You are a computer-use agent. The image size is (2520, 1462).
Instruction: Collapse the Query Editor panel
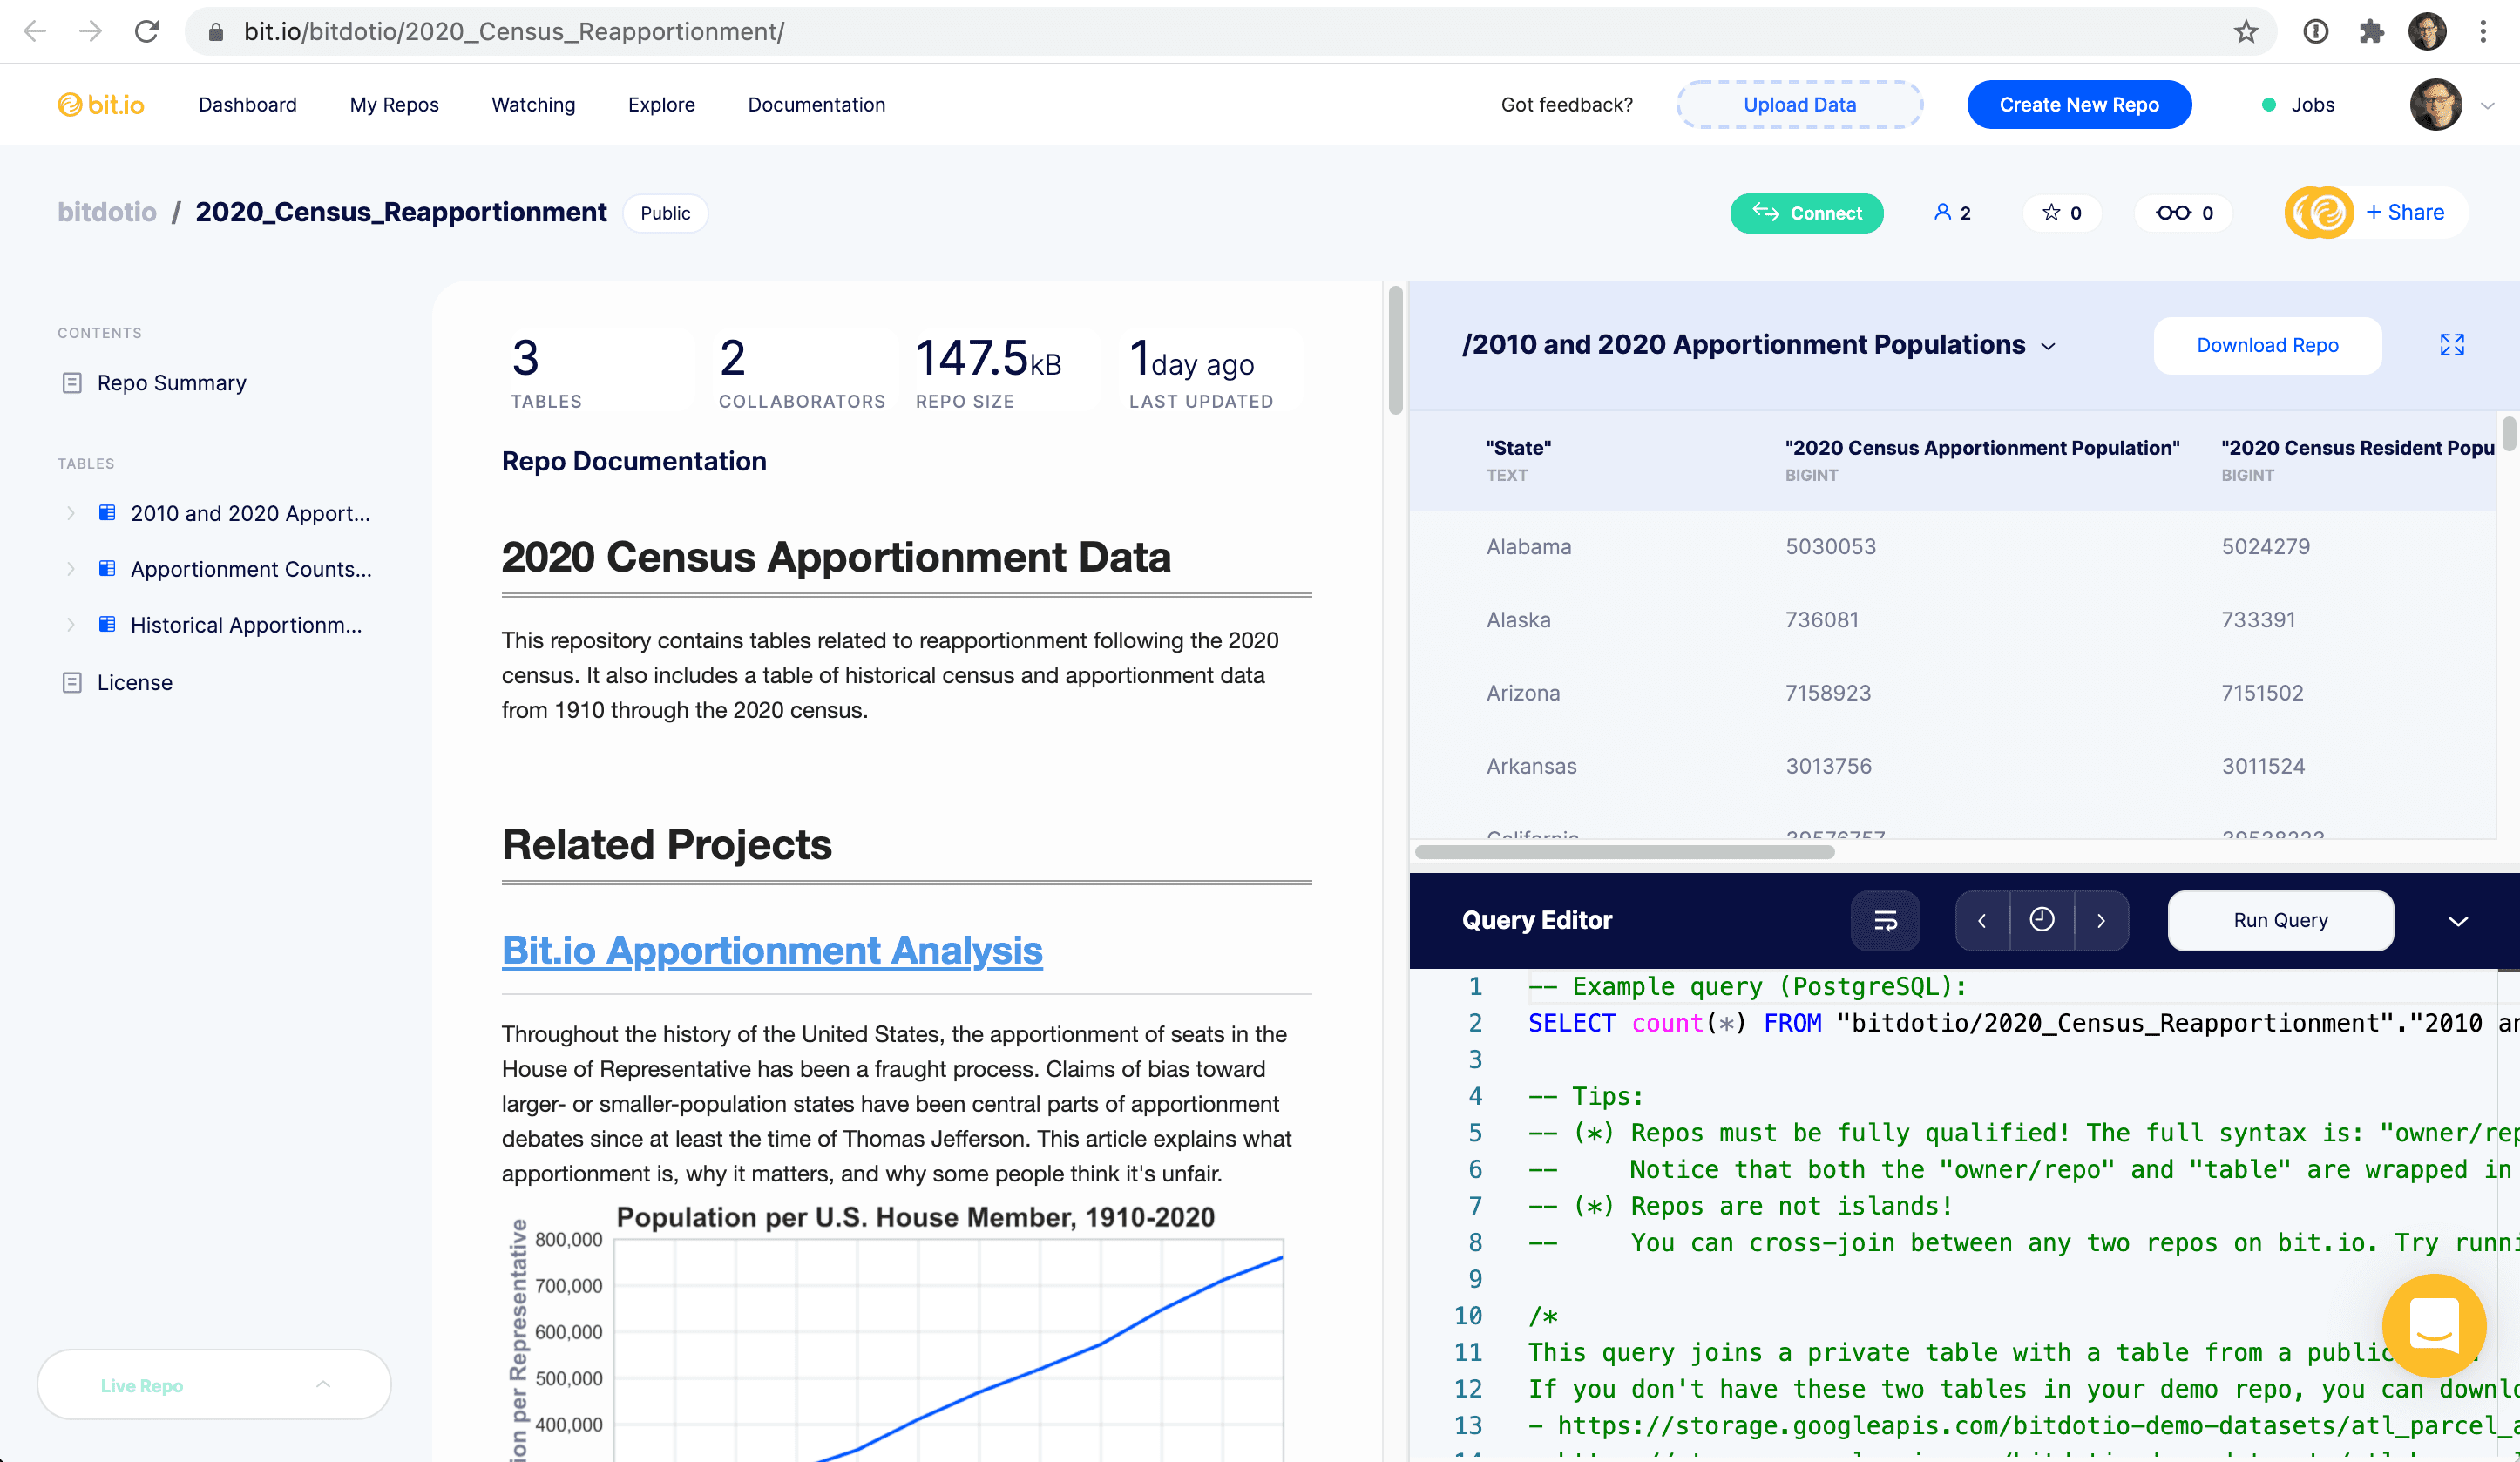pyautogui.click(x=2458, y=921)
